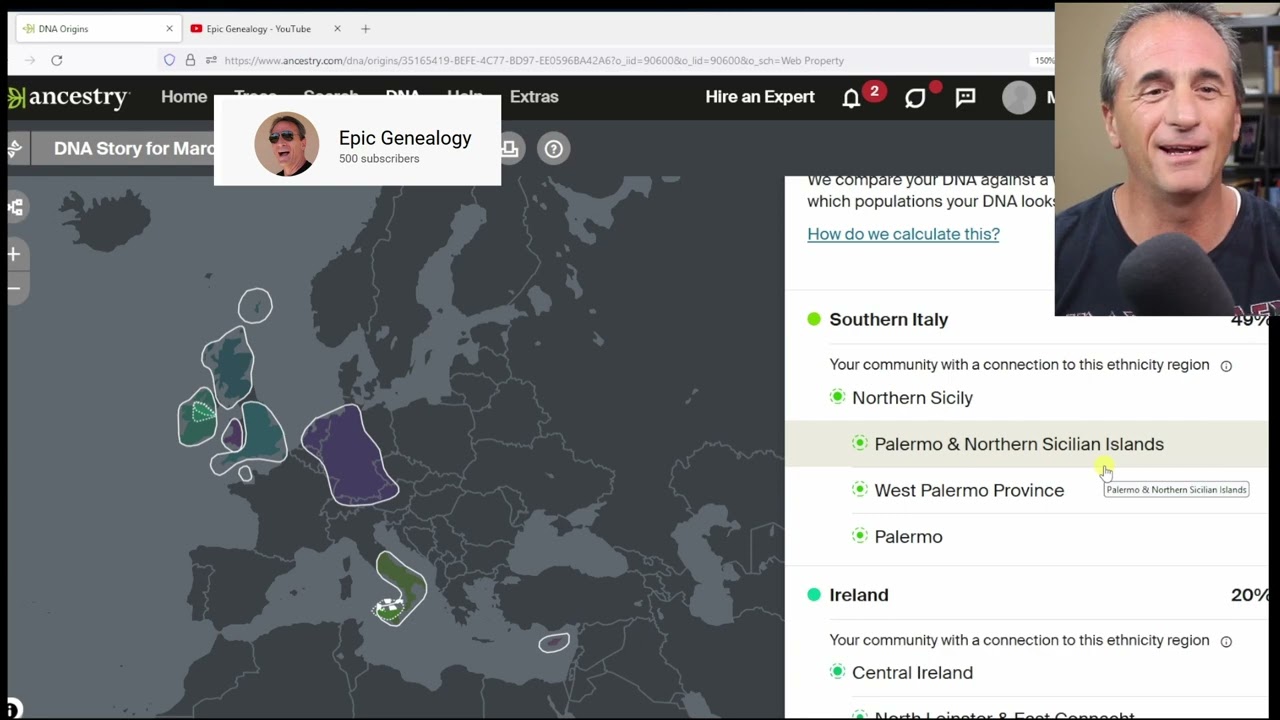Open How do we calculate this link
1280x720 pixels.
coord(903,234)
